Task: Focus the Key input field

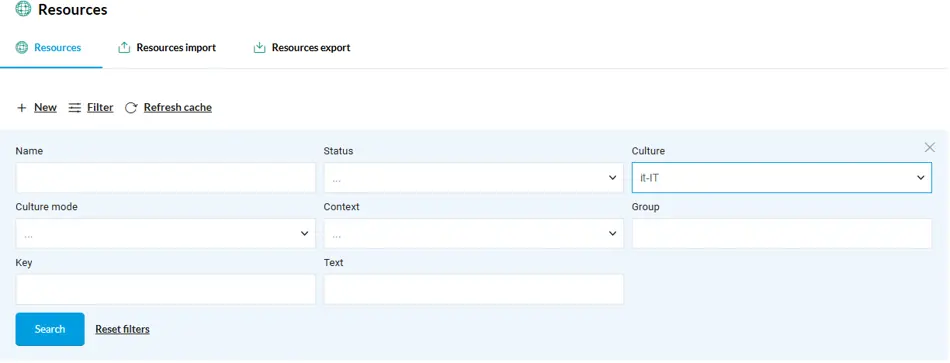Action: pos(165,289)
